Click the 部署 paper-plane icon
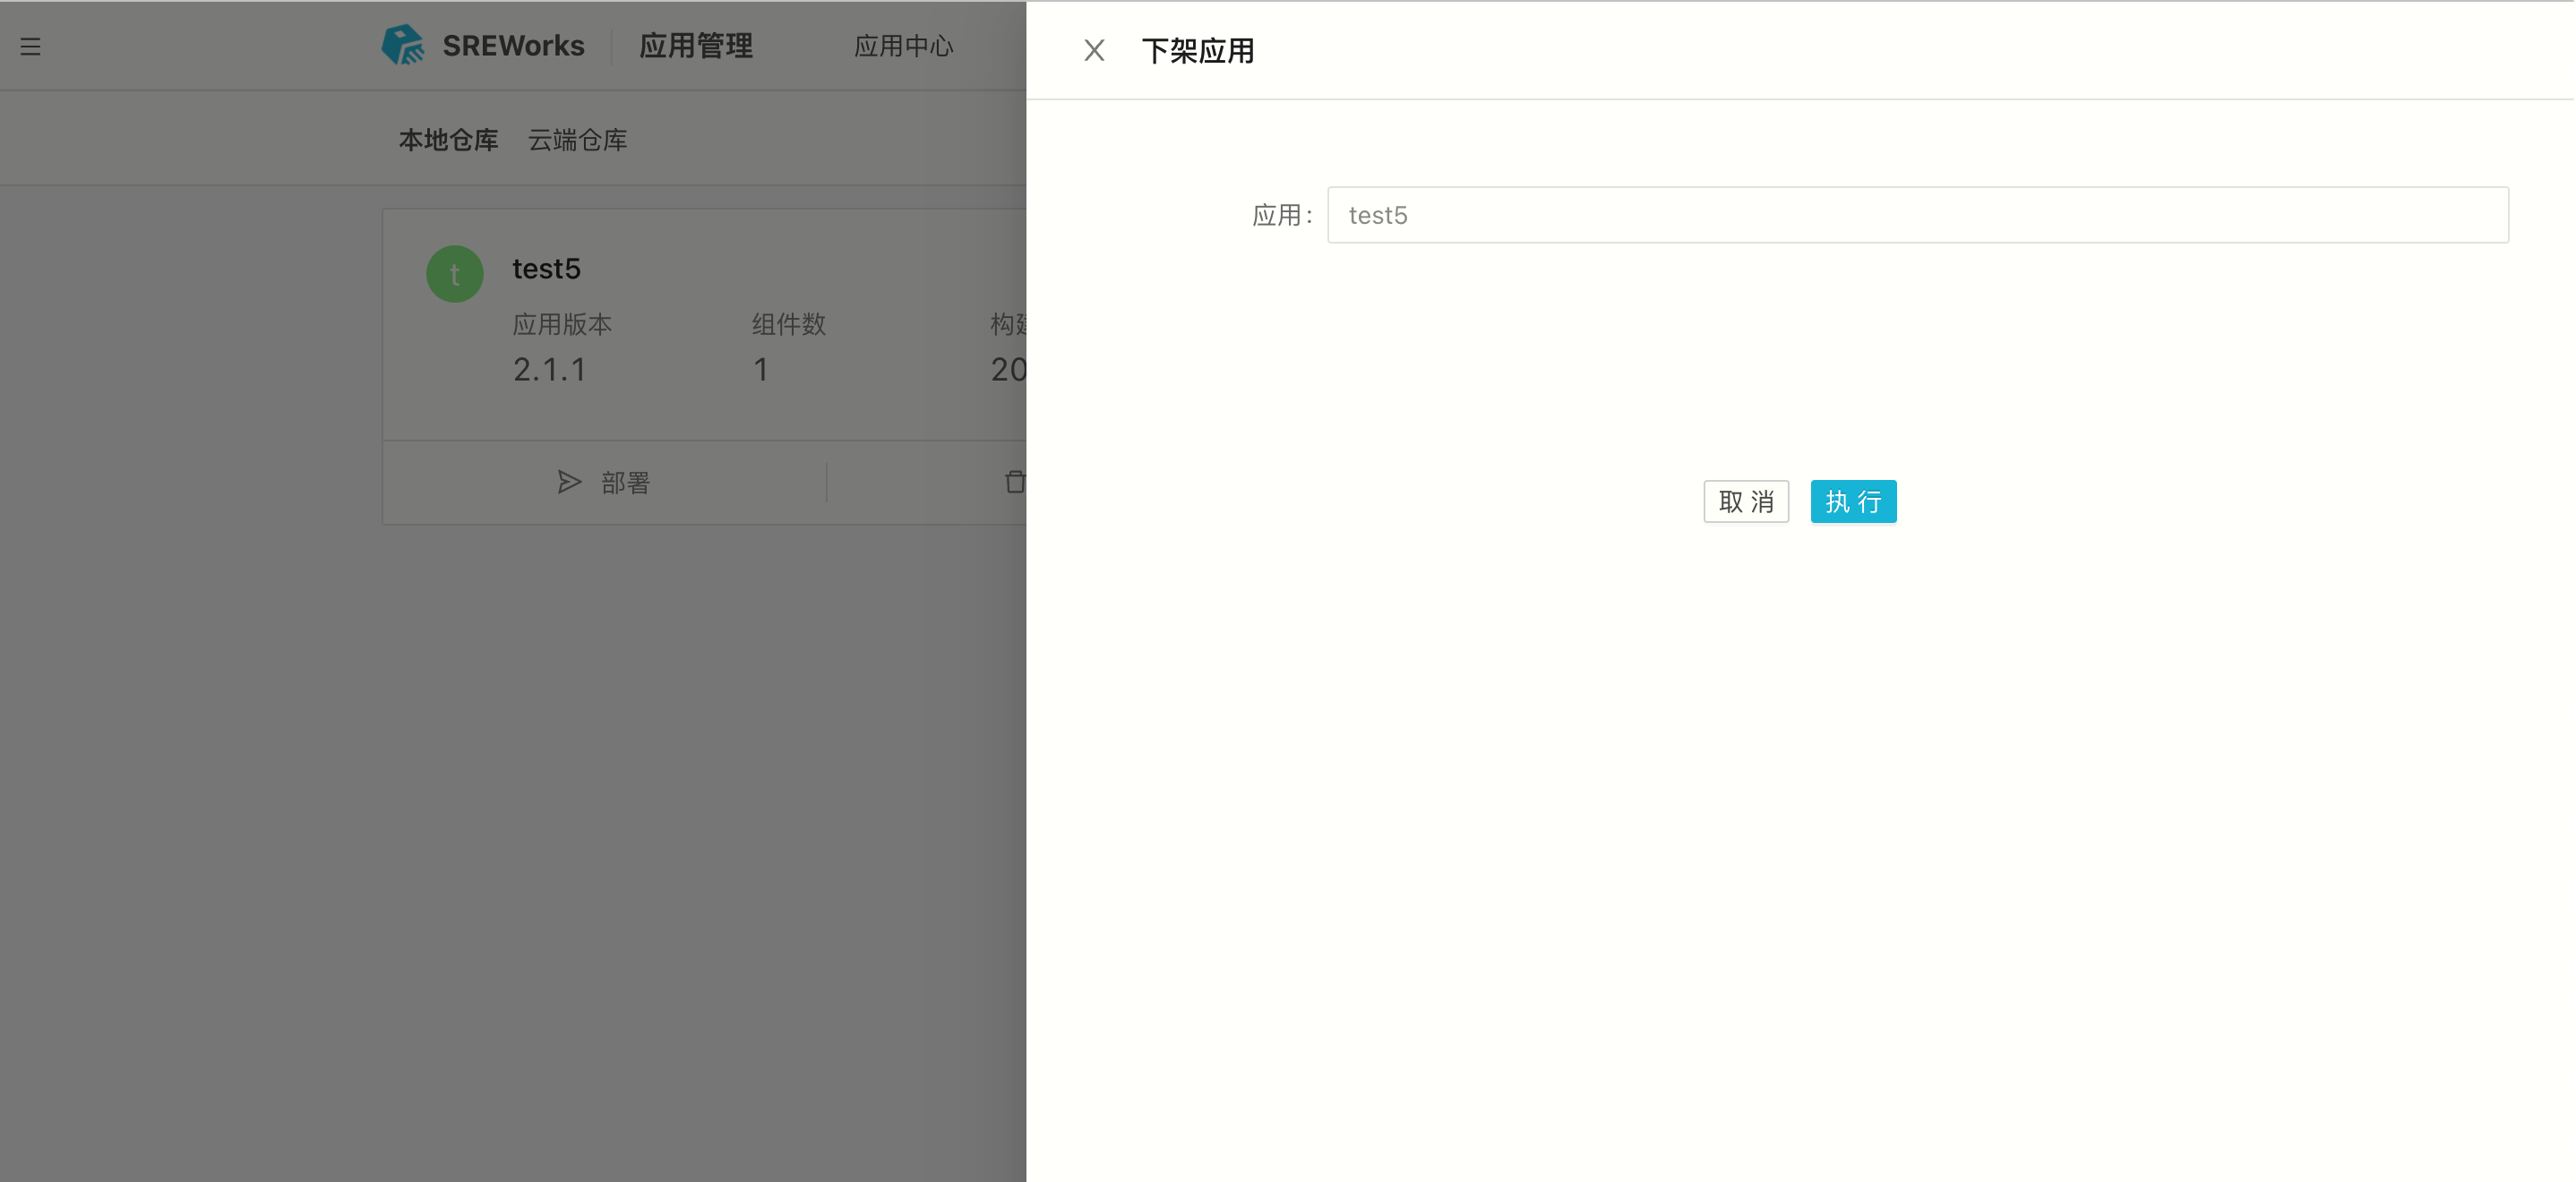This screenshot has height=1182, width=2576. [x=569, y=483]
